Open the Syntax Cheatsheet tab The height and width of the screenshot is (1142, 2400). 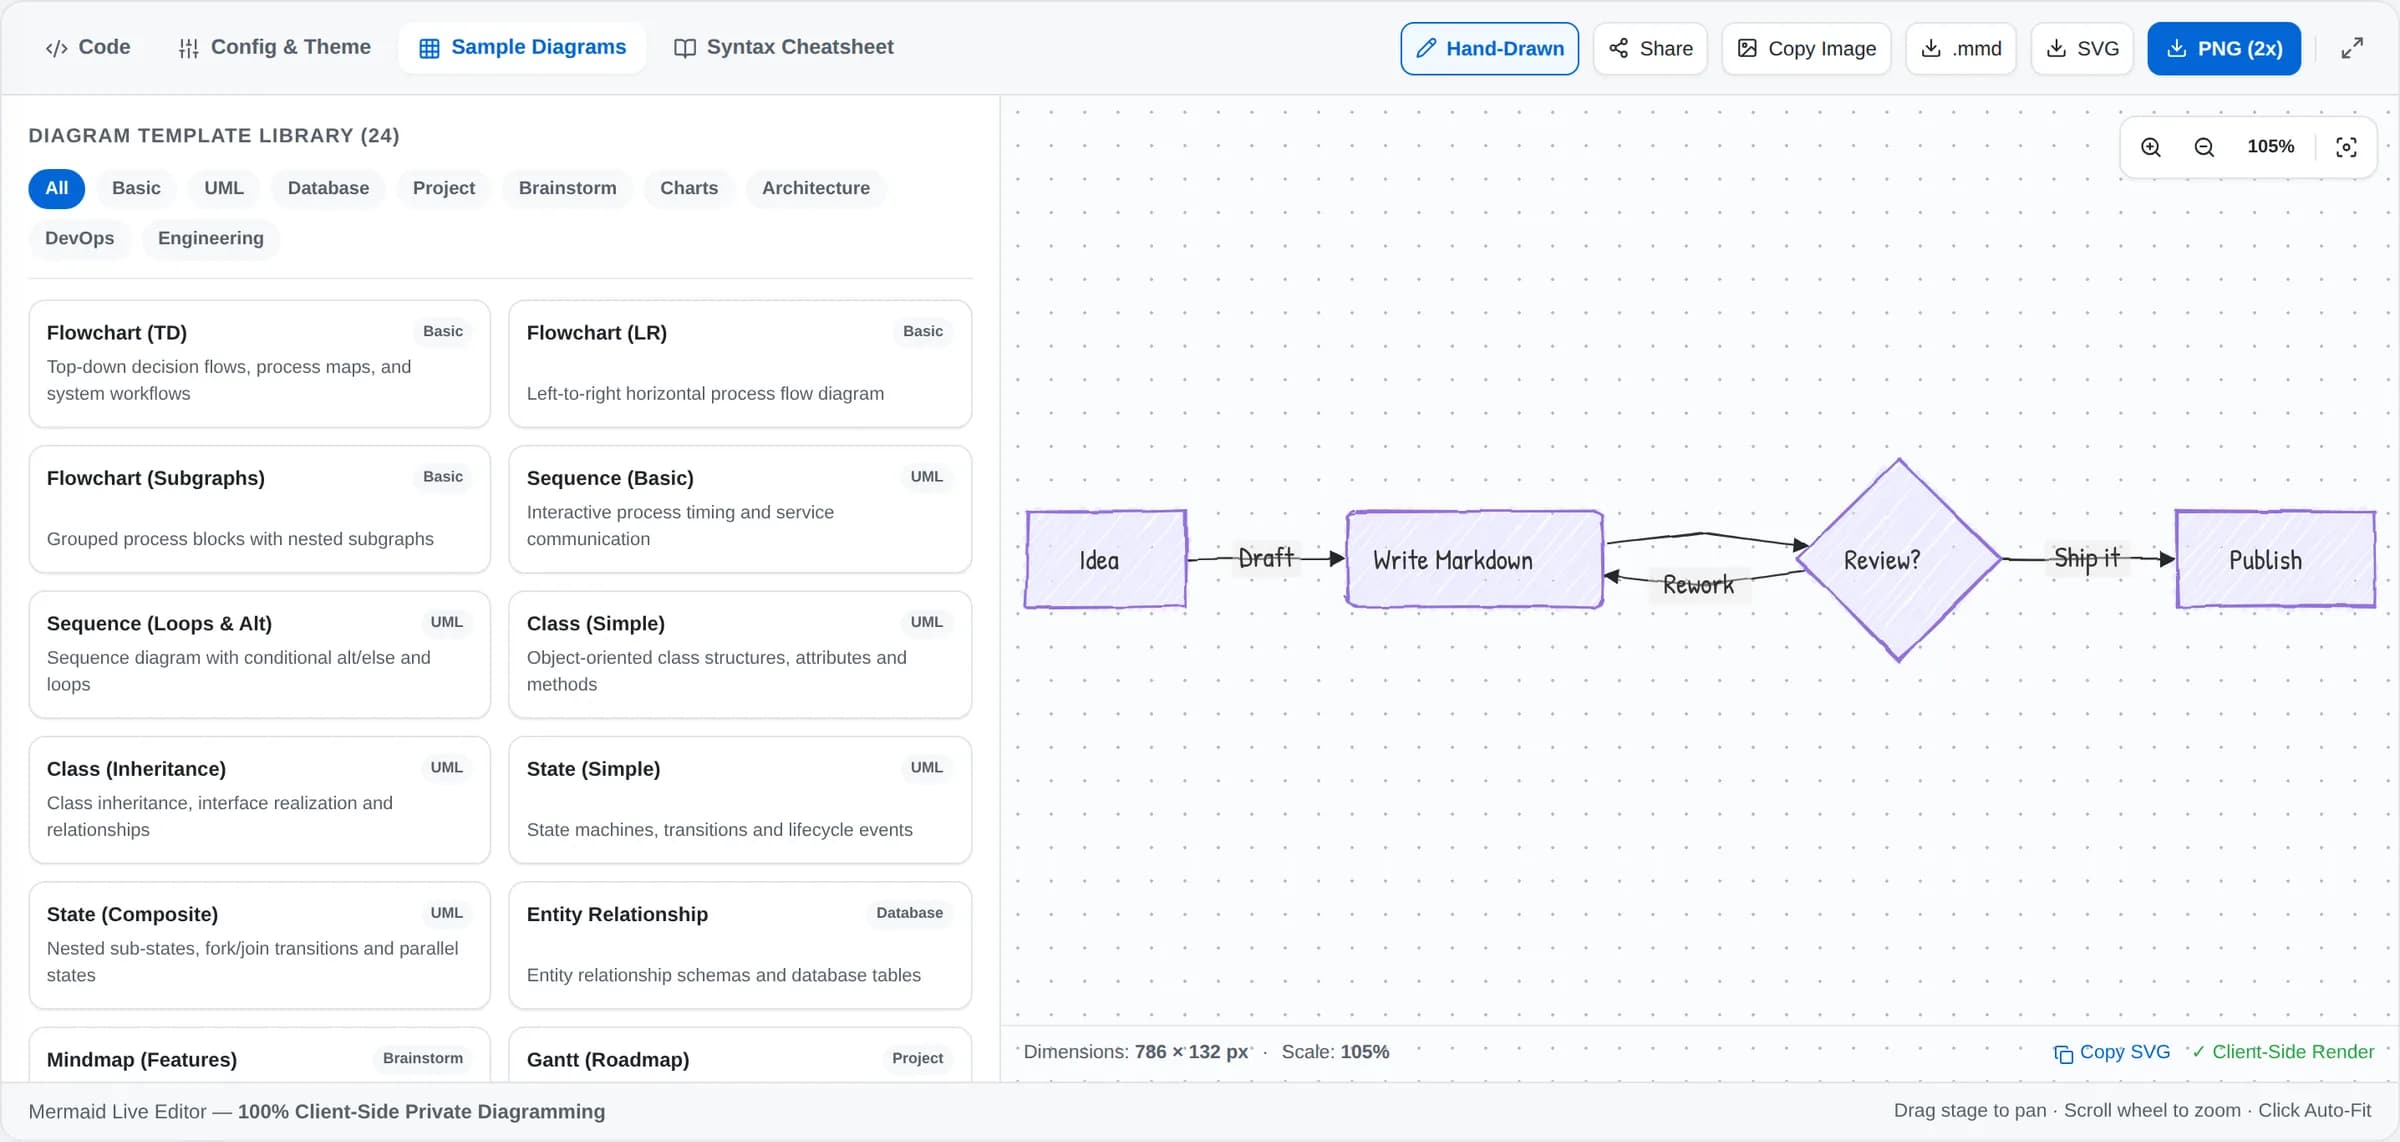tap(783, 47)
